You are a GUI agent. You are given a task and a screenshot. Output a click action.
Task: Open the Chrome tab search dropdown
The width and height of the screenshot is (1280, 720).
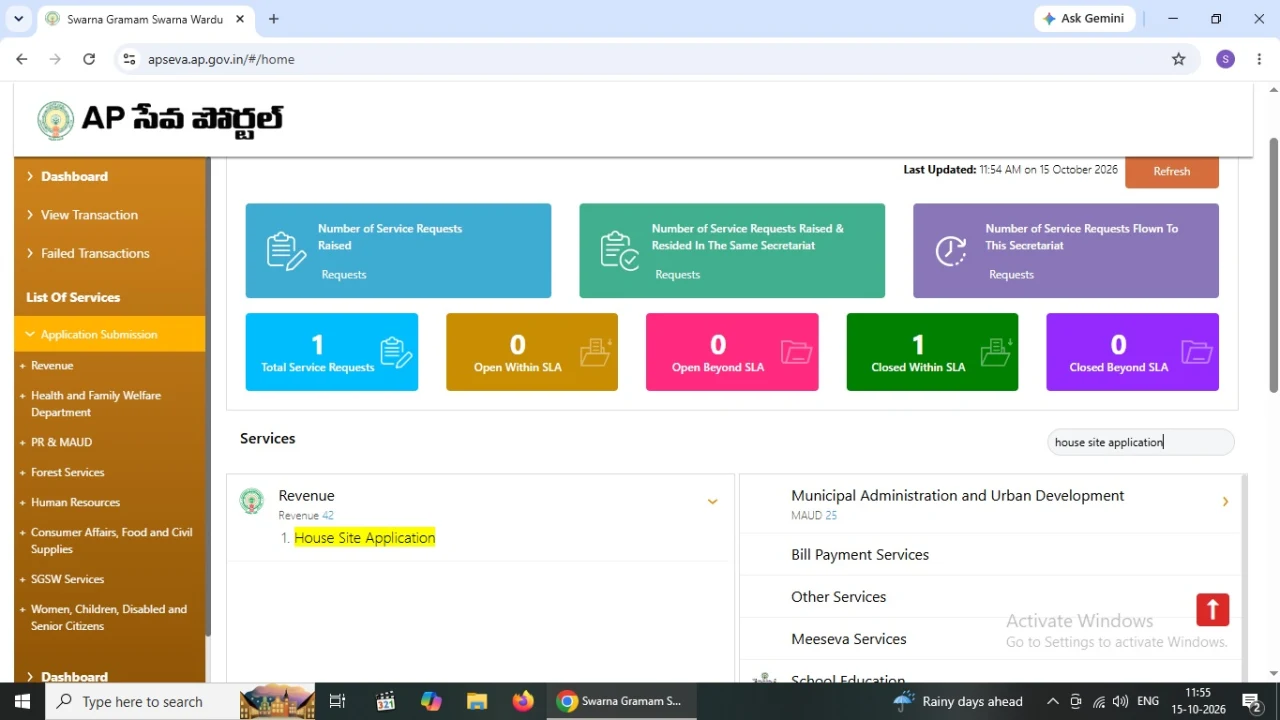coord(18,19)
